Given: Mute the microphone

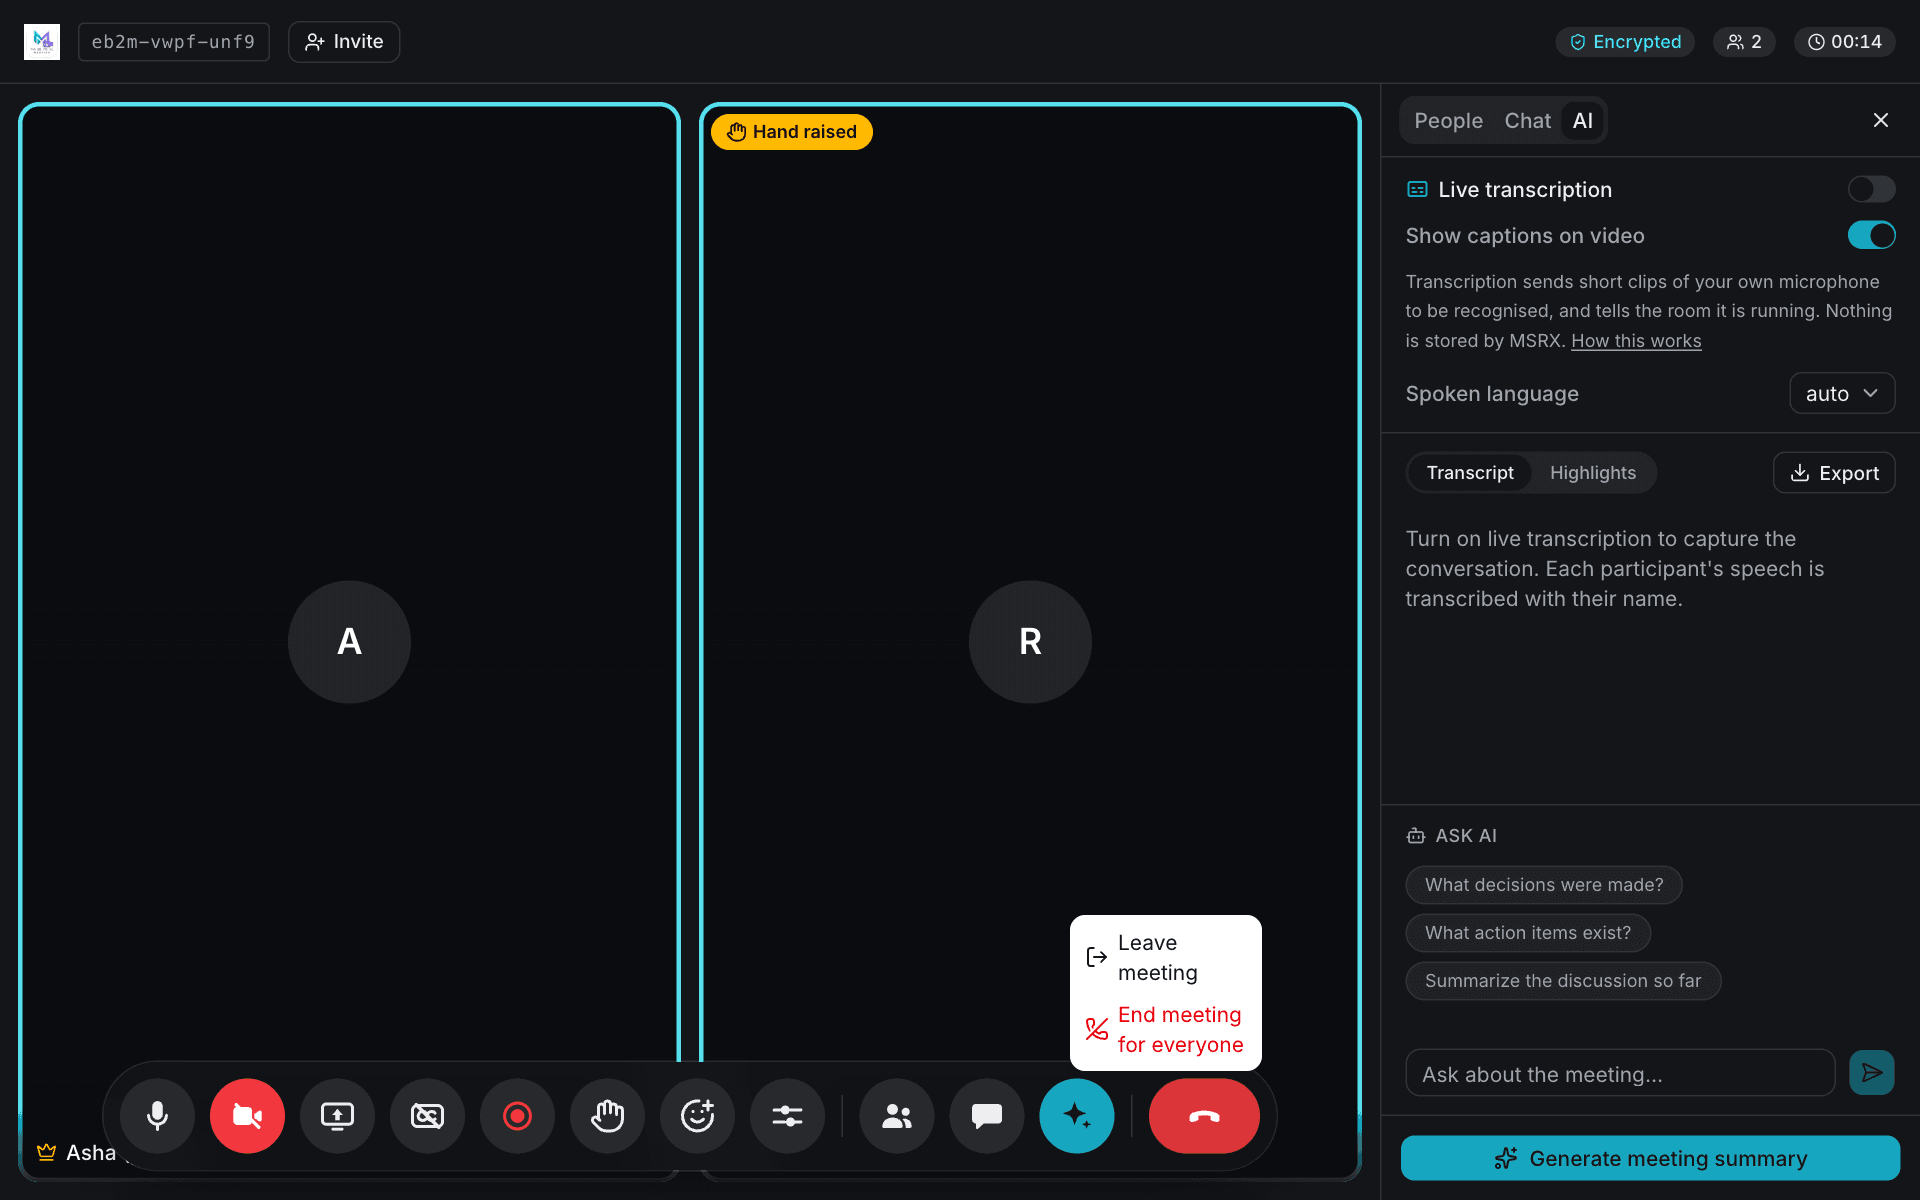Looking at the screenshot, I should point(157,1116).
